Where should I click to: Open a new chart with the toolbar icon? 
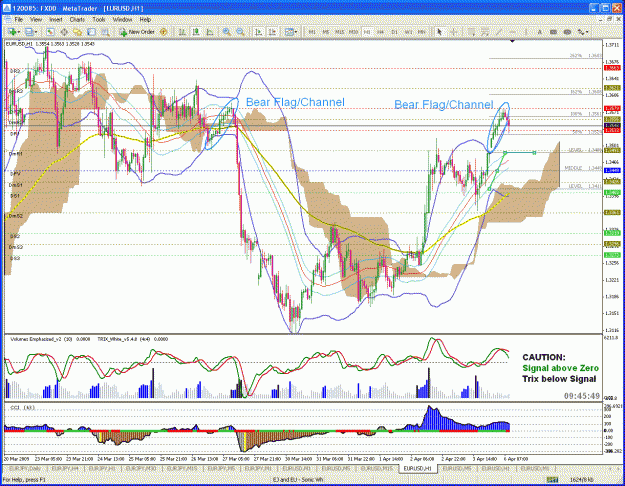click(12, 32)
